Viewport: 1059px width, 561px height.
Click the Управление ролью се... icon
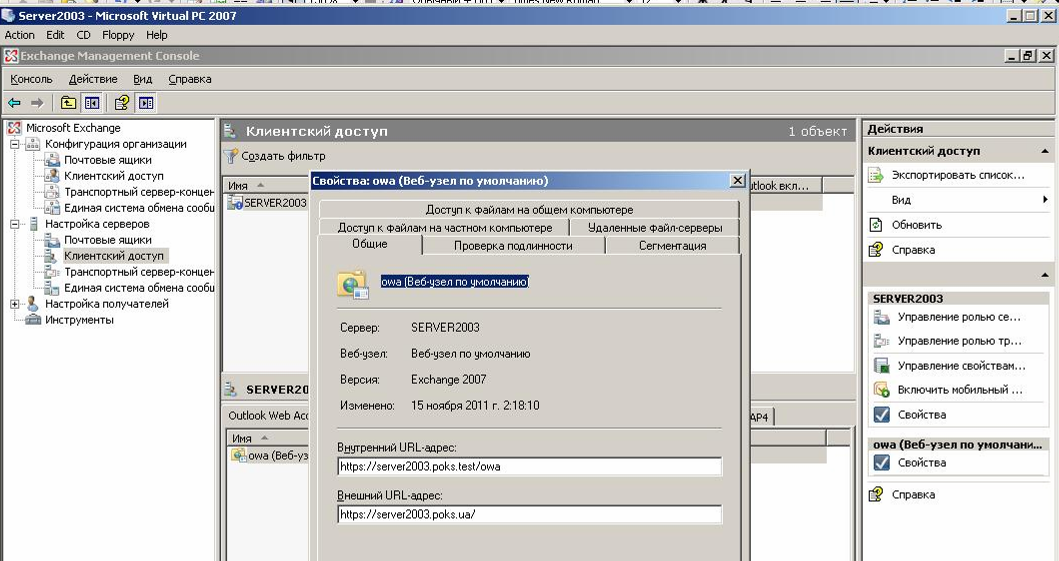click(x=881, y=317)
